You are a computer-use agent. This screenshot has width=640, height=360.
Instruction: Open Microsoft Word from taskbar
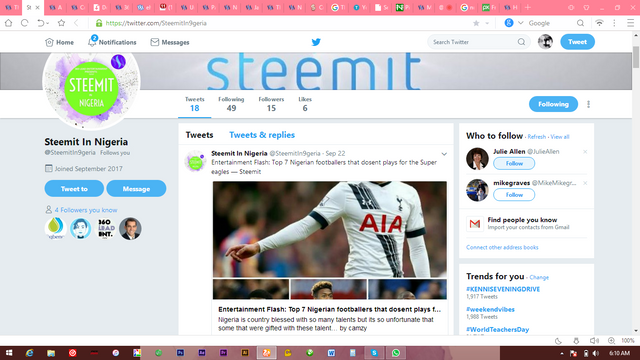(331, 353)
